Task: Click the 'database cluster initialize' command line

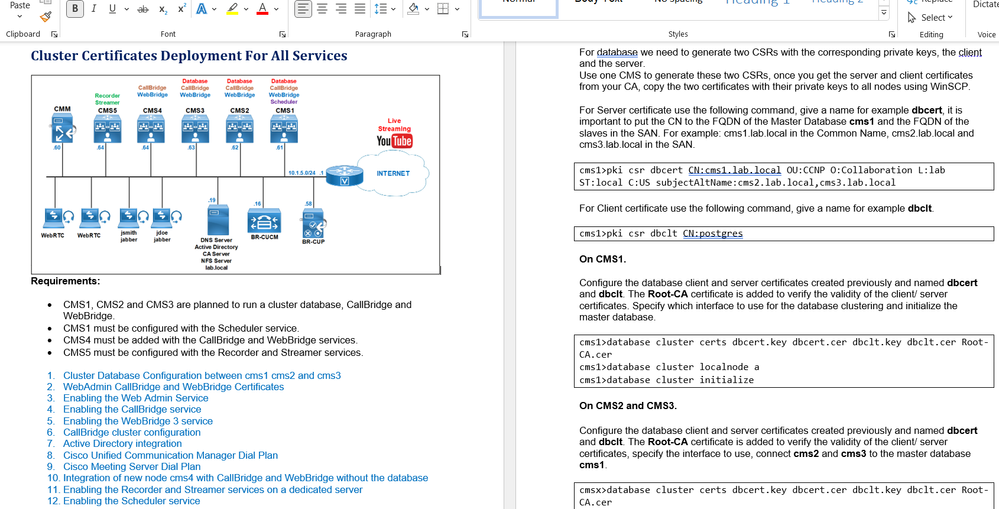Action: pos(666,380)
